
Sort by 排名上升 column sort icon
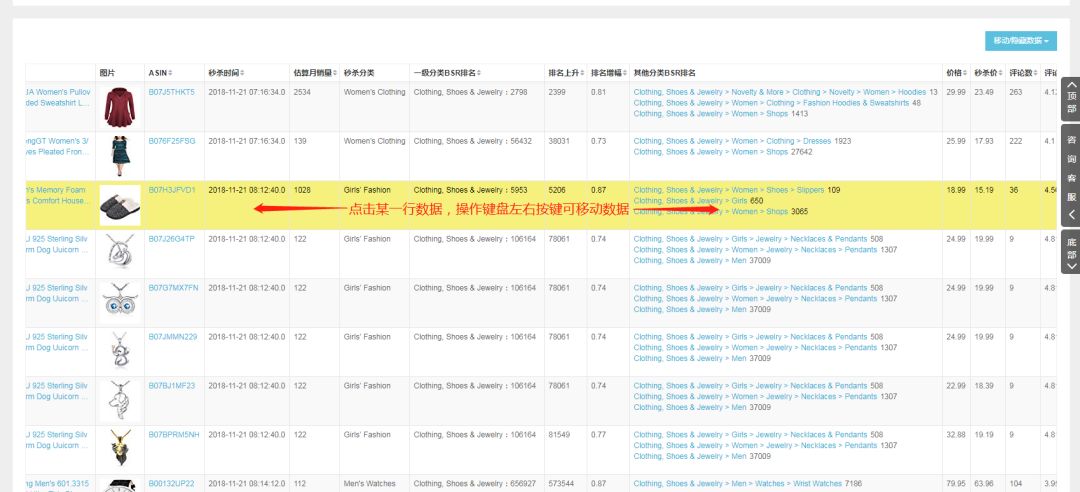pyautogui.click(x=582, y=73)
